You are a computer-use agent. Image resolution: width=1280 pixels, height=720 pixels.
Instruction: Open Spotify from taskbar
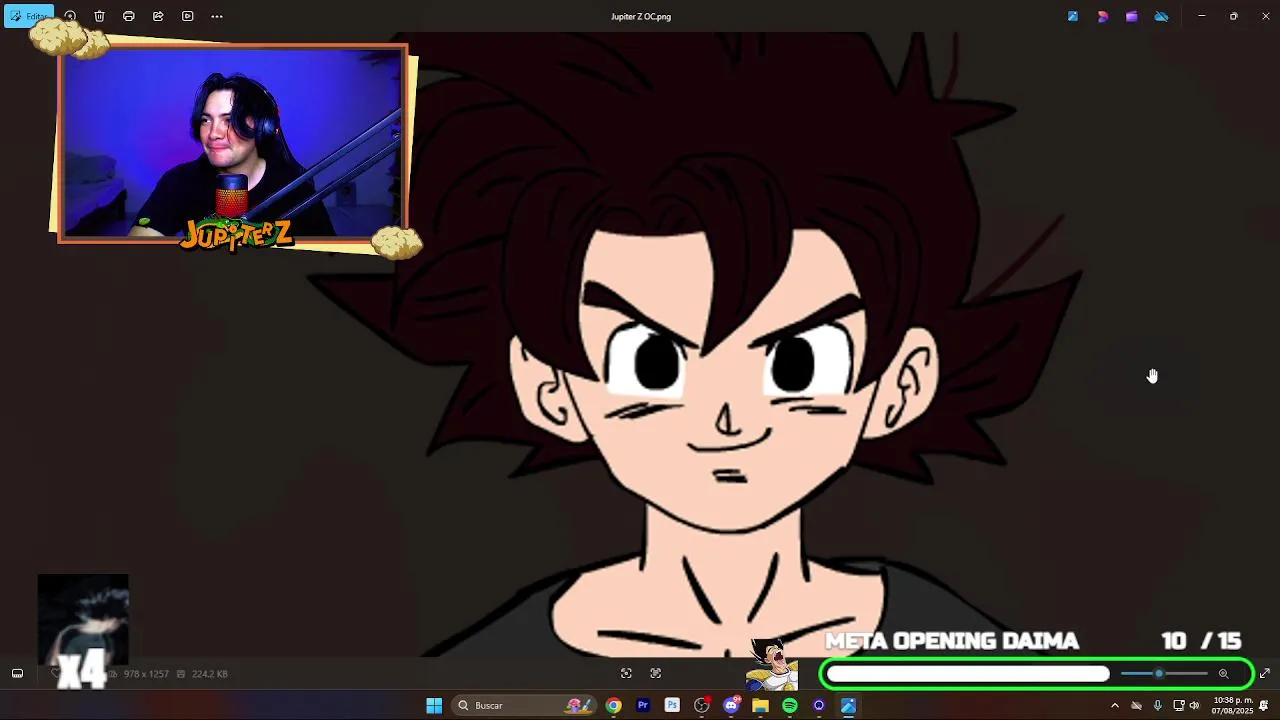point(790,706)
